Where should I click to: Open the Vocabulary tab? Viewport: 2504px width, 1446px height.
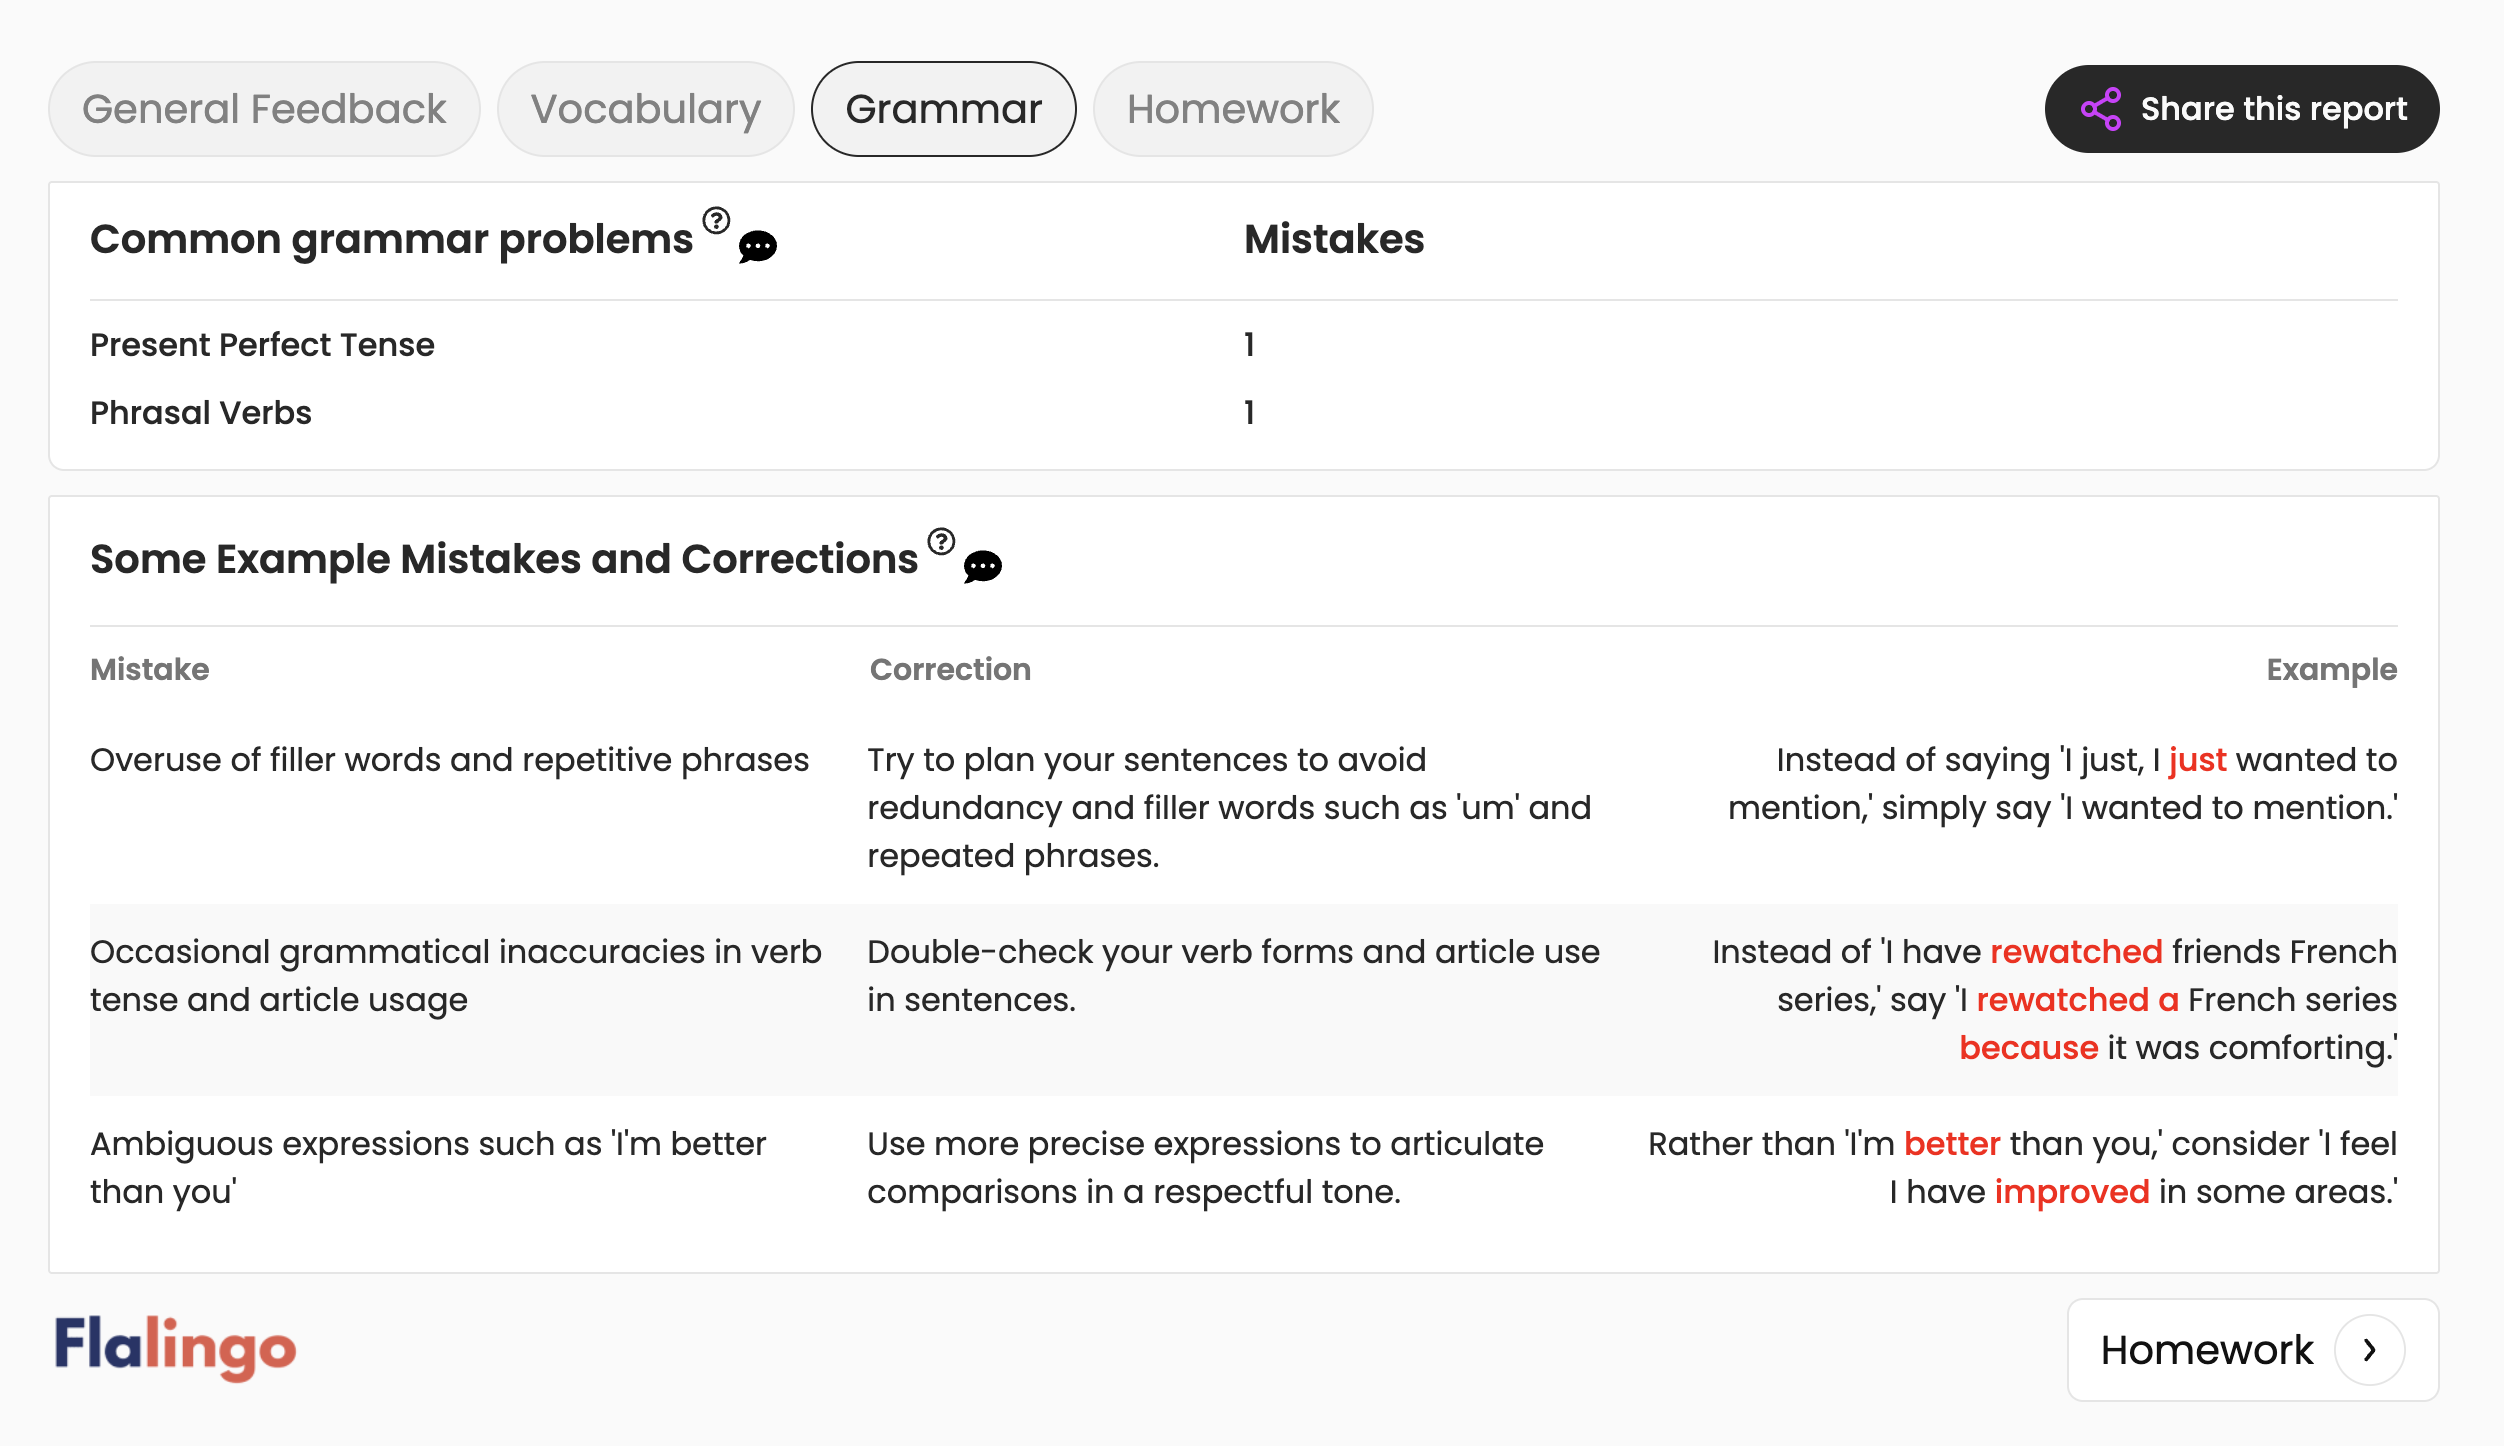point(646,109)
